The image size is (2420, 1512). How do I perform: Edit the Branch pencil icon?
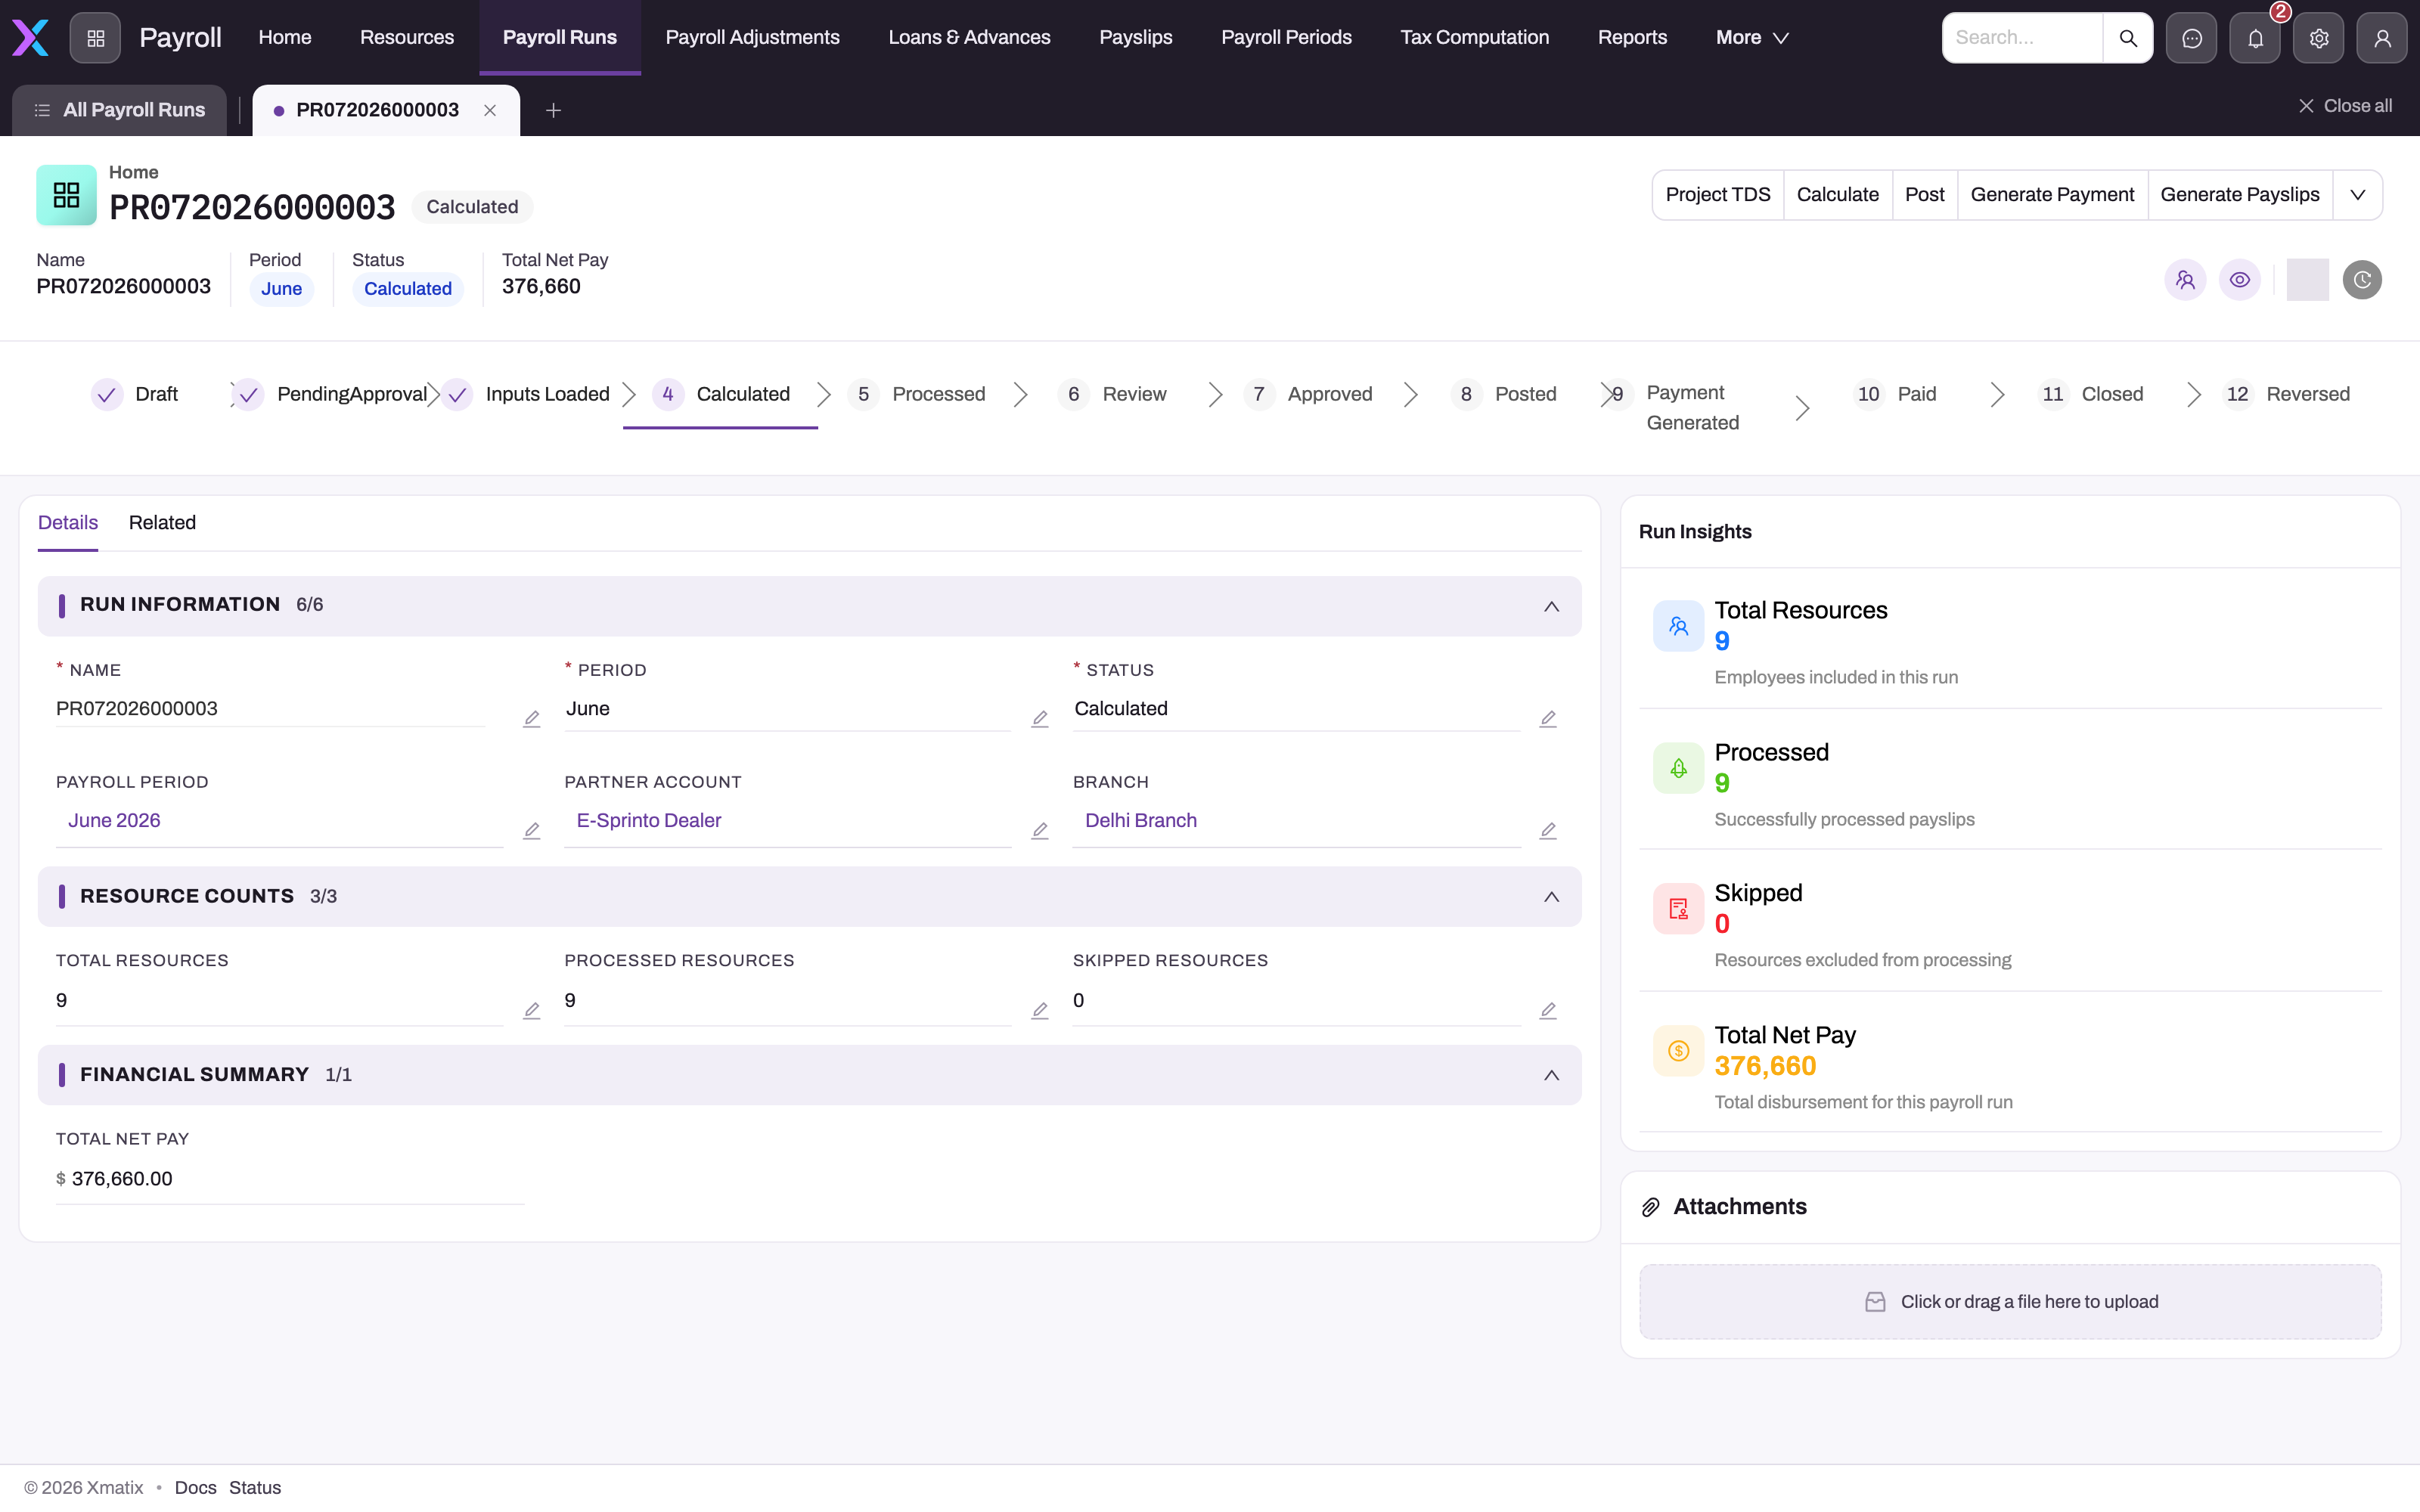[1548, 831]
